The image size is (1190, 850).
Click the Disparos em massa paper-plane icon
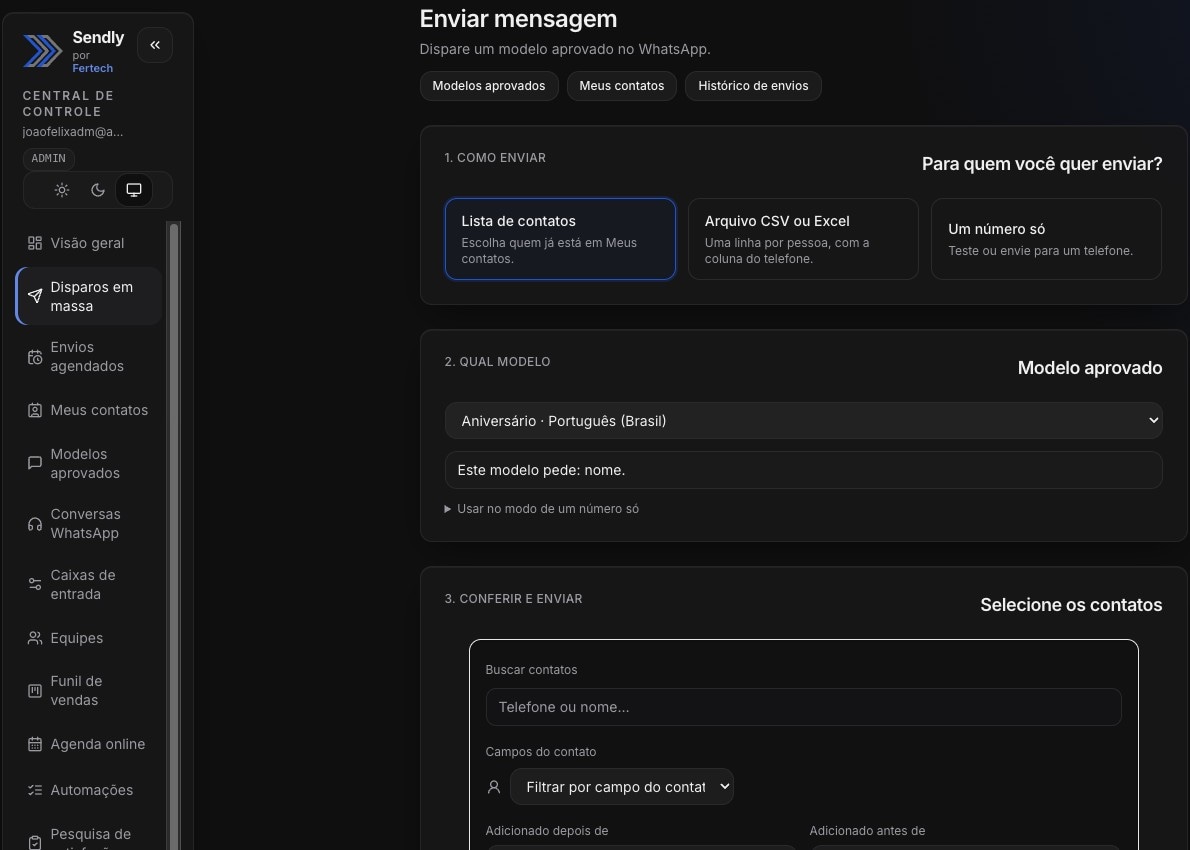35,296
